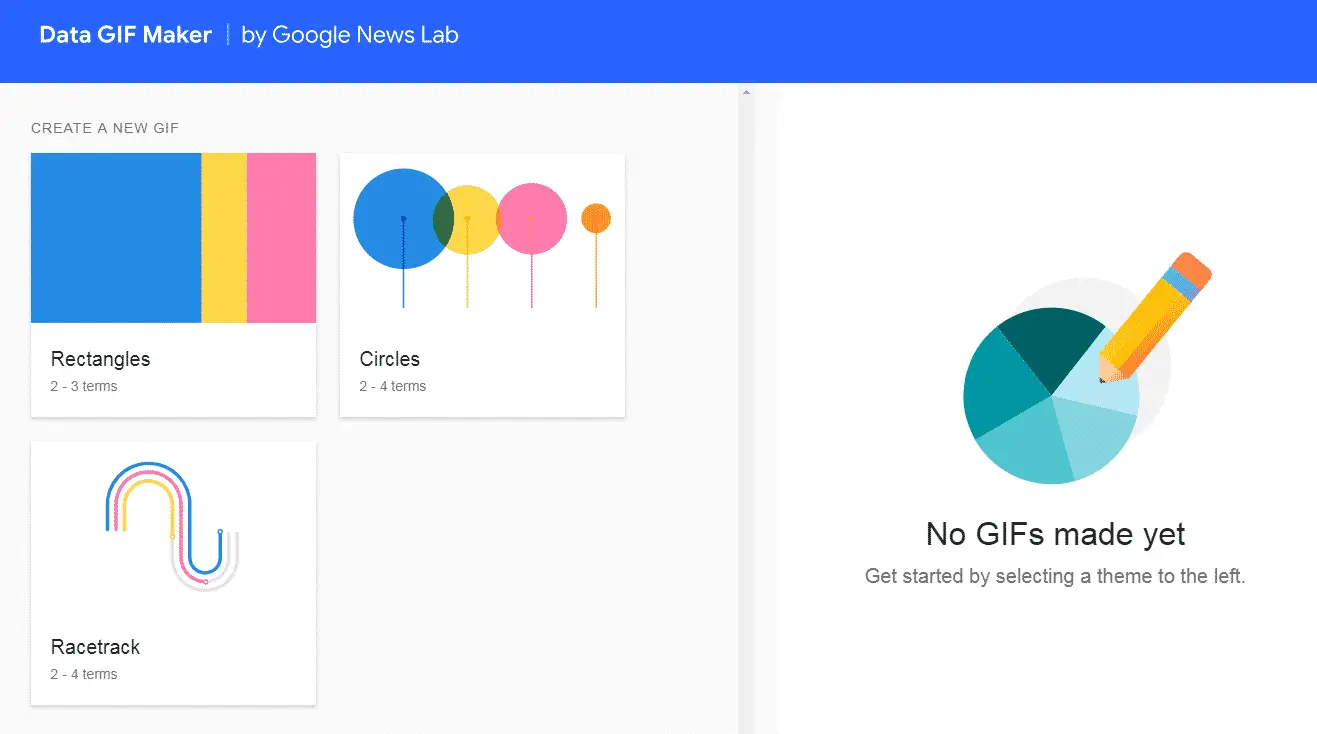Open the Rectangles theme via its title
Viewport: 1317px width, 734px height.
click(100, 359)
